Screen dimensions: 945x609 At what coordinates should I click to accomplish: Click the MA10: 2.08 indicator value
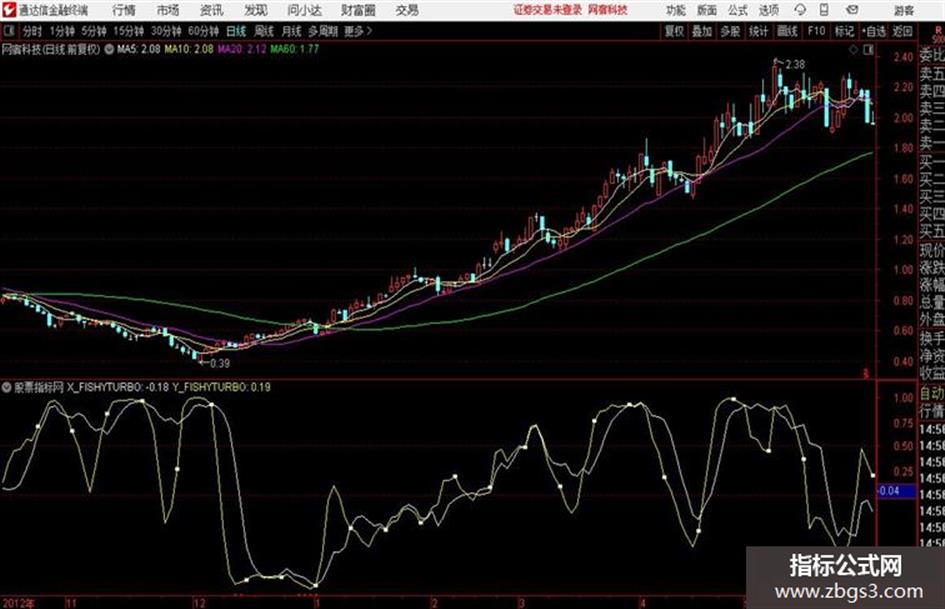click(189, 49)
